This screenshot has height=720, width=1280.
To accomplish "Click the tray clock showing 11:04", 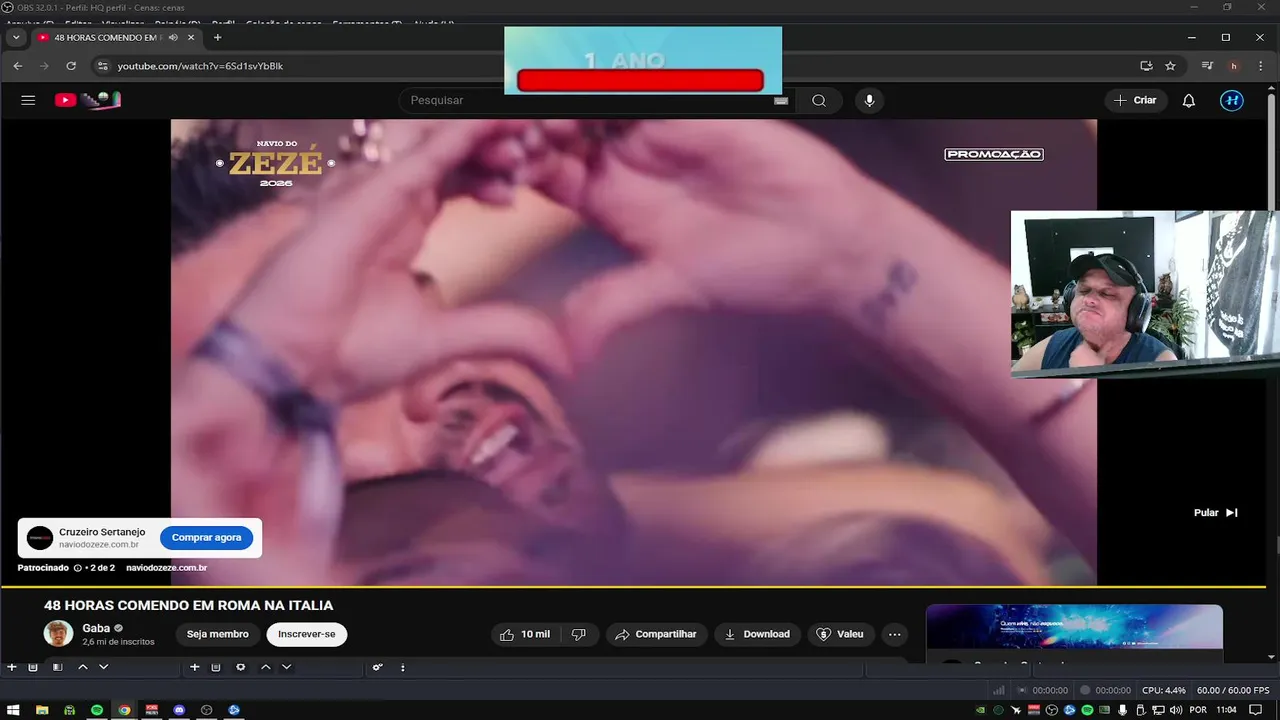I will click(1226, 710).
